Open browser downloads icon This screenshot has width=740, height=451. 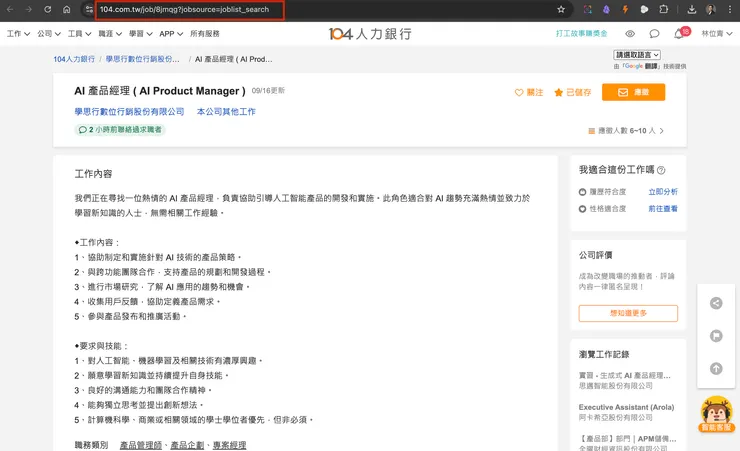pyautogui.click(x=691, y=9)
